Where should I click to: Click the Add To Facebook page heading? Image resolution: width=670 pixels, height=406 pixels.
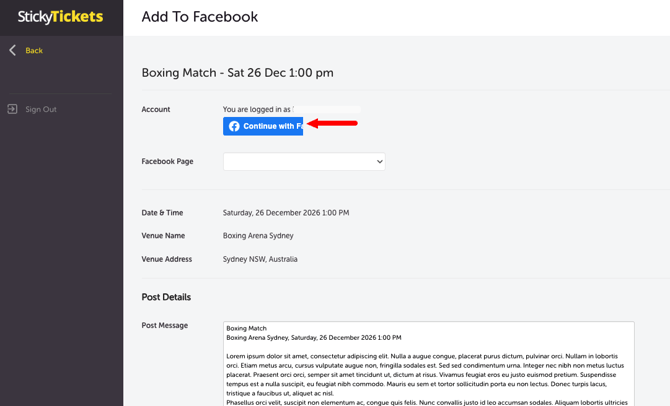click(x=199, y=17)
